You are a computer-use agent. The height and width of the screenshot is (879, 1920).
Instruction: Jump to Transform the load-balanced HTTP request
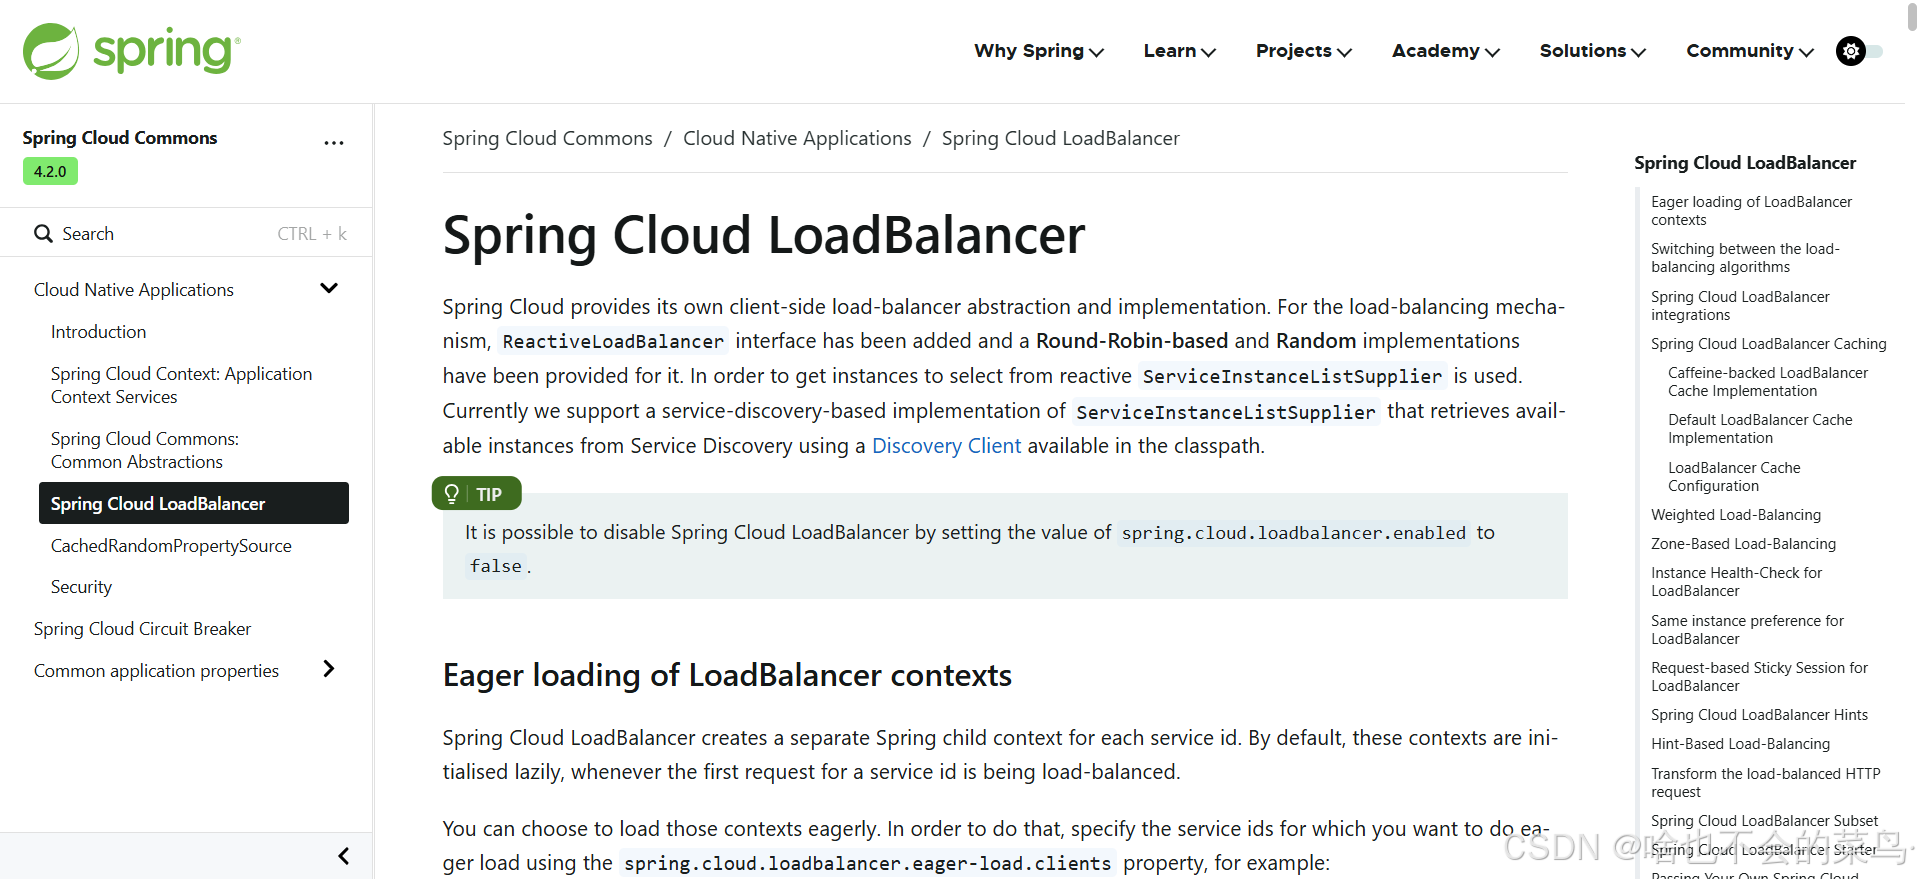click(1765, 783)
